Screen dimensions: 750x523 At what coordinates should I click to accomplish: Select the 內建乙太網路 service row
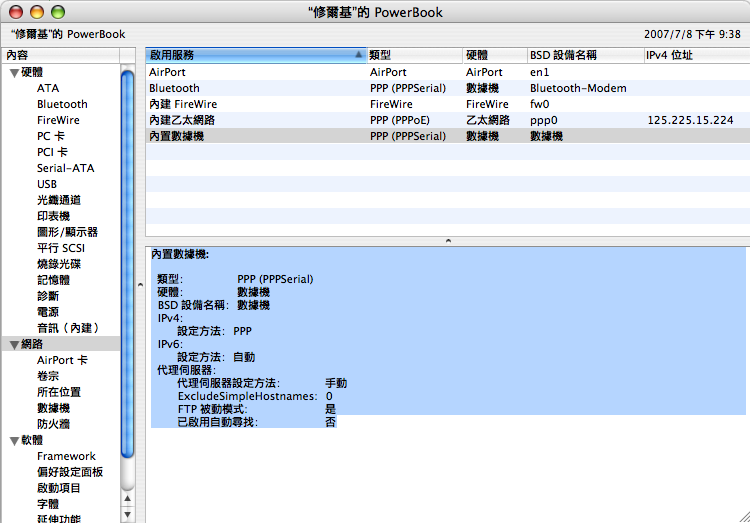click(448, 120)
